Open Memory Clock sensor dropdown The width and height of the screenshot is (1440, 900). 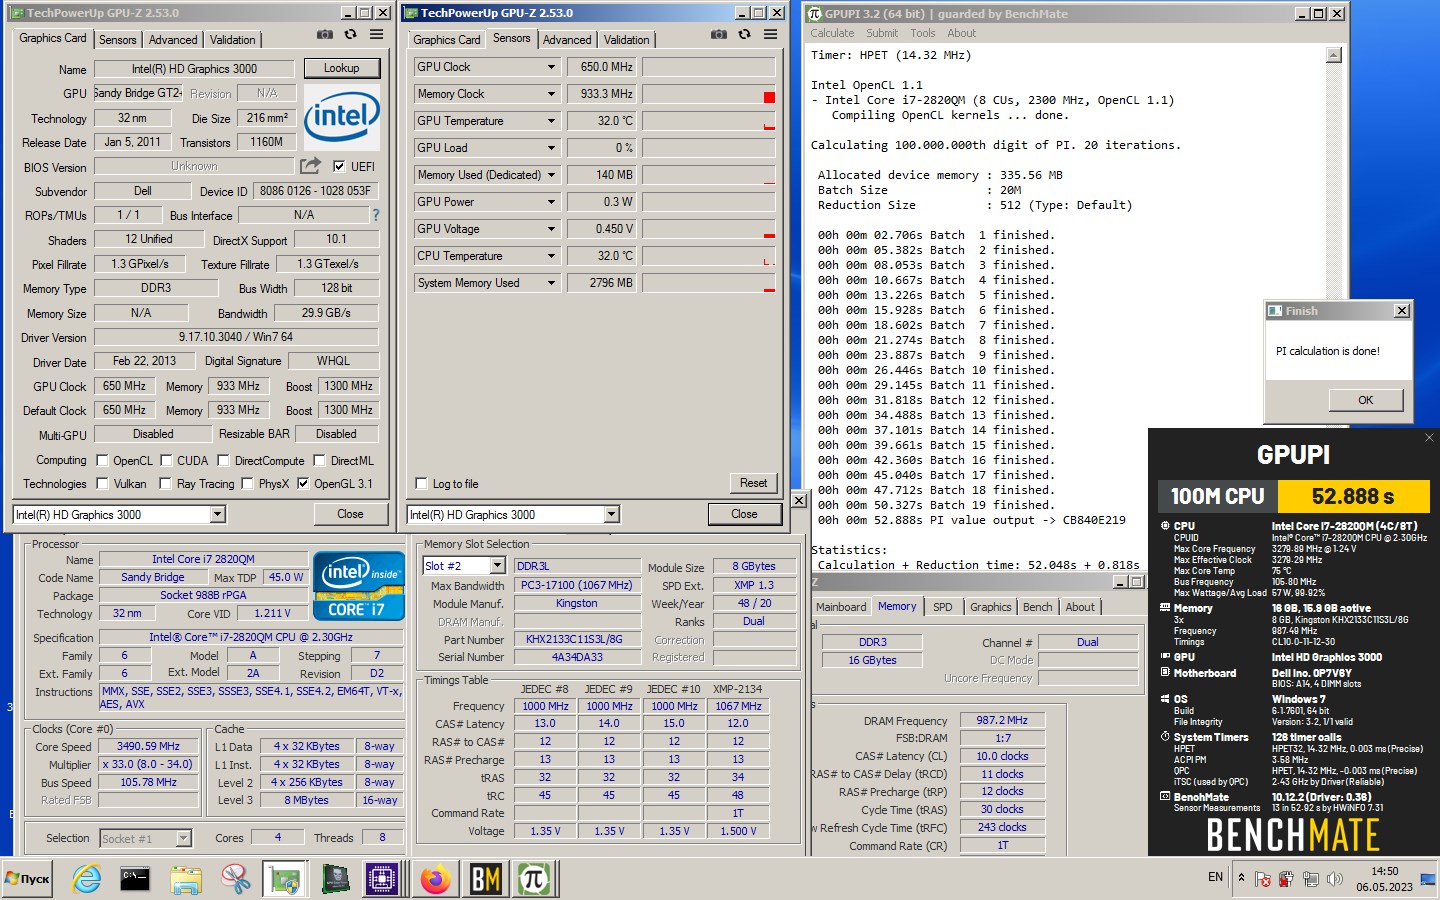tap(551, 94)
